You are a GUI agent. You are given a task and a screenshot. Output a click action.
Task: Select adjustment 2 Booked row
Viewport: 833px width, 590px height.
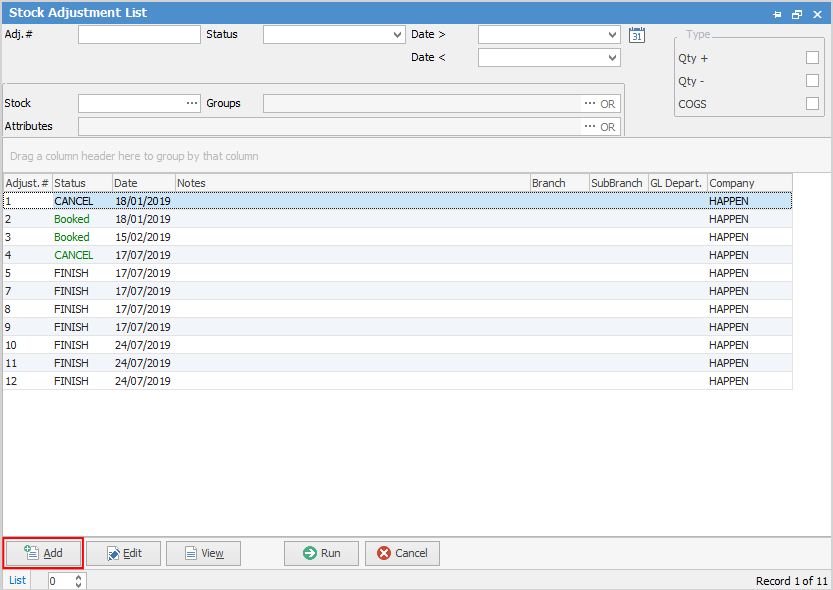click(x=398, y=219)
